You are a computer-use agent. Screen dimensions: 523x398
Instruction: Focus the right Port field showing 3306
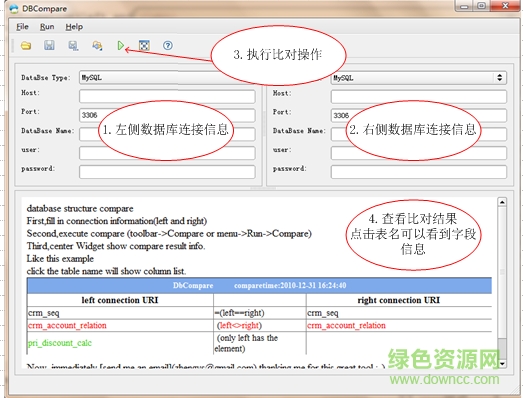419,115
